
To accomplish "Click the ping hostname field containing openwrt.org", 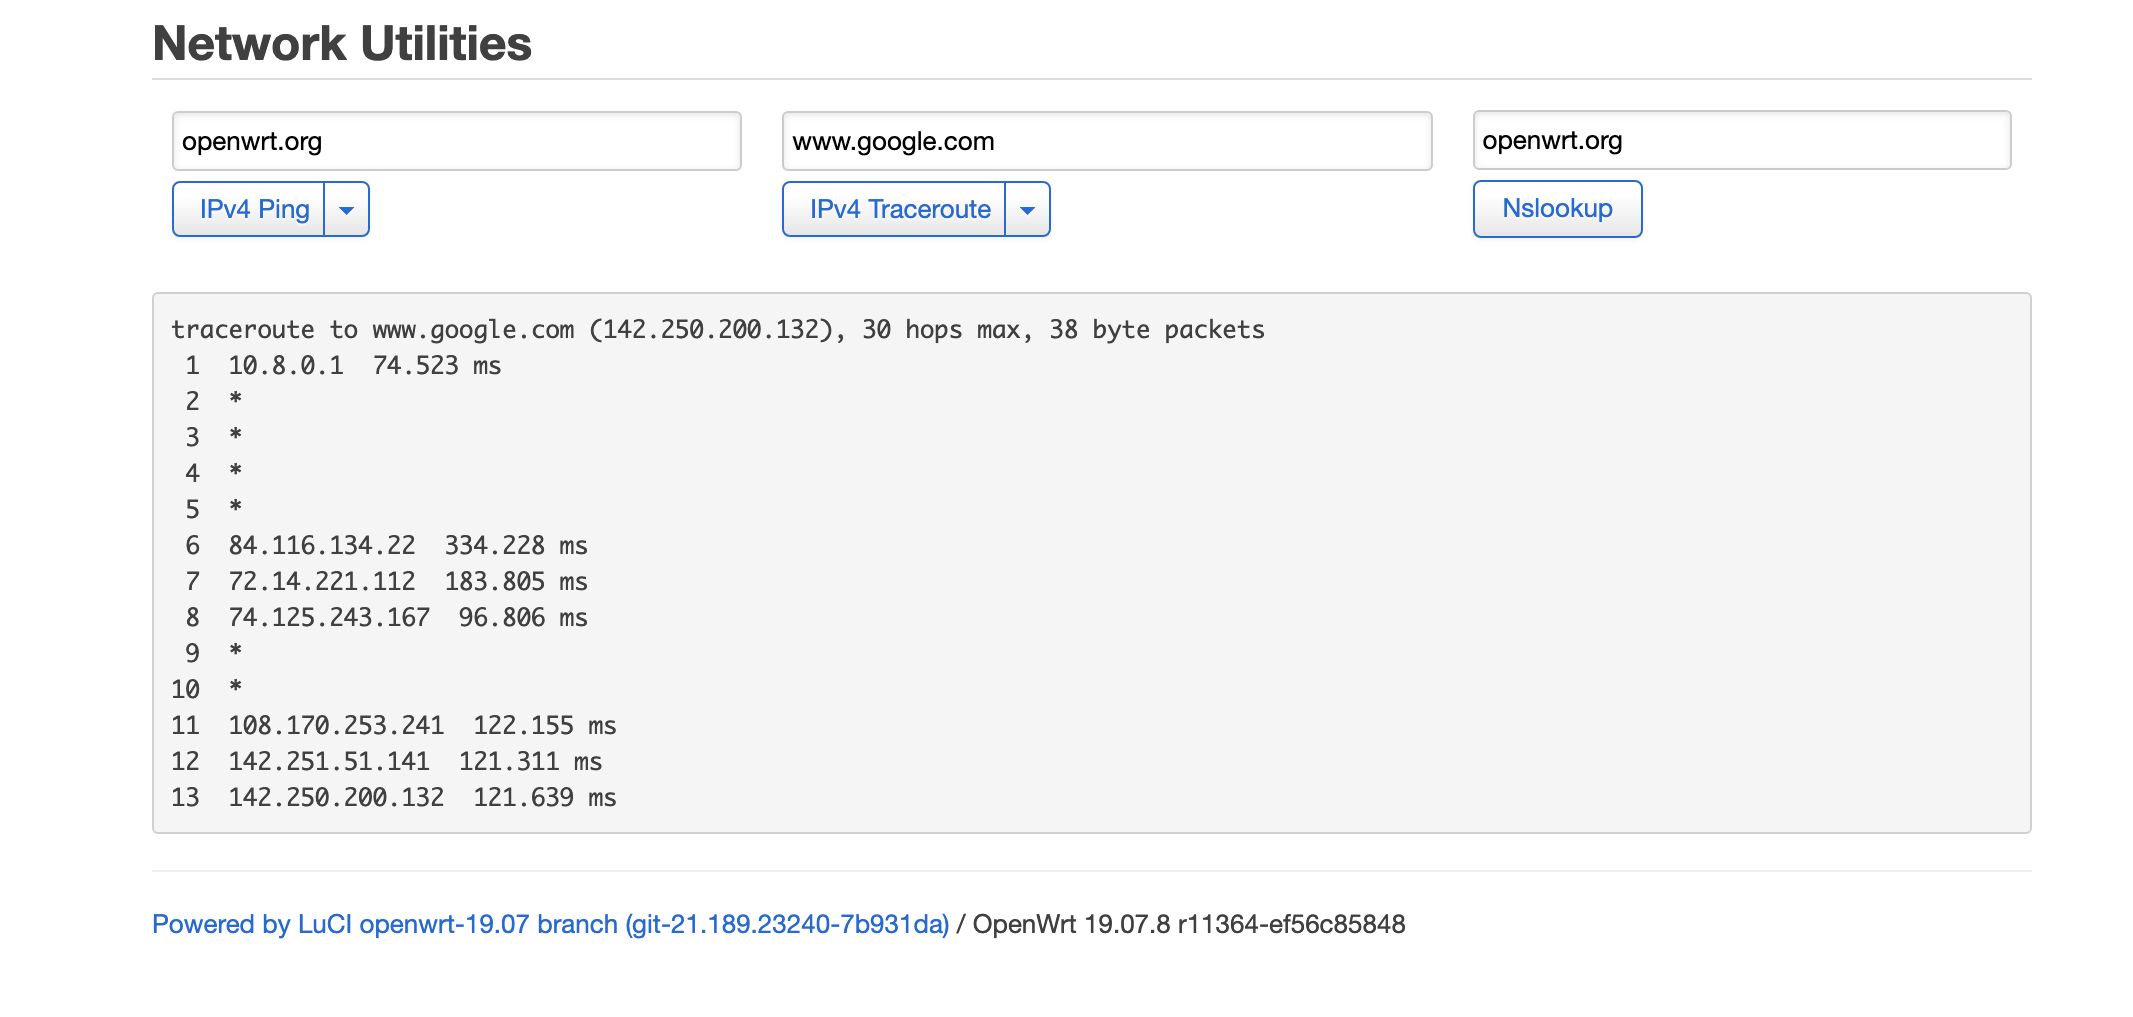I will pyautogui.click(x=456, y=141).
